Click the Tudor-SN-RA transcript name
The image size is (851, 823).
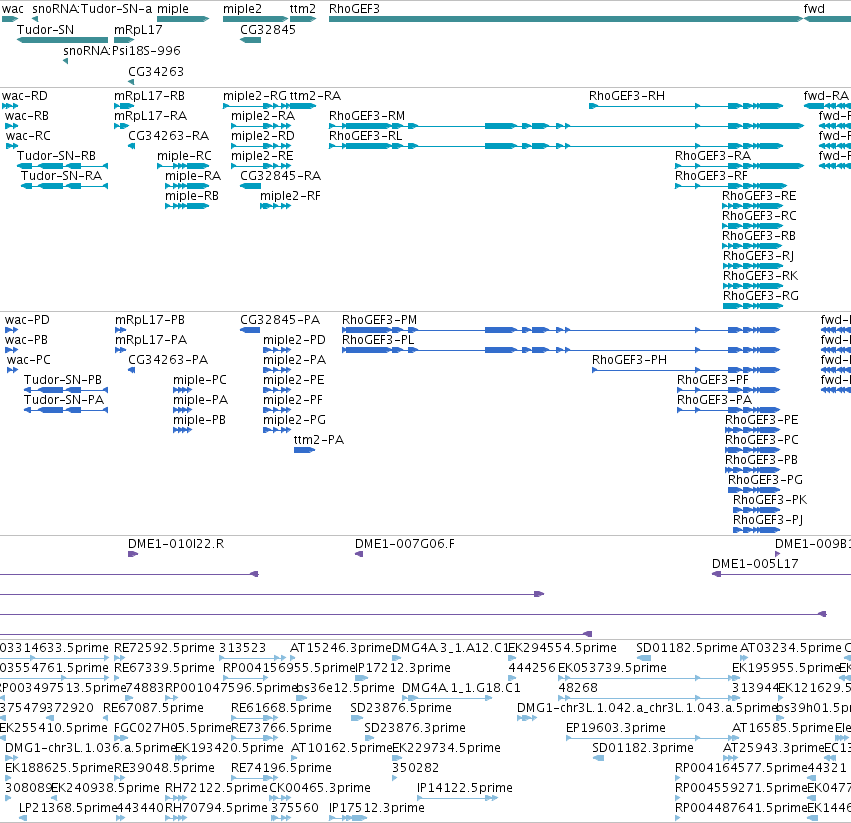[61, 176]
